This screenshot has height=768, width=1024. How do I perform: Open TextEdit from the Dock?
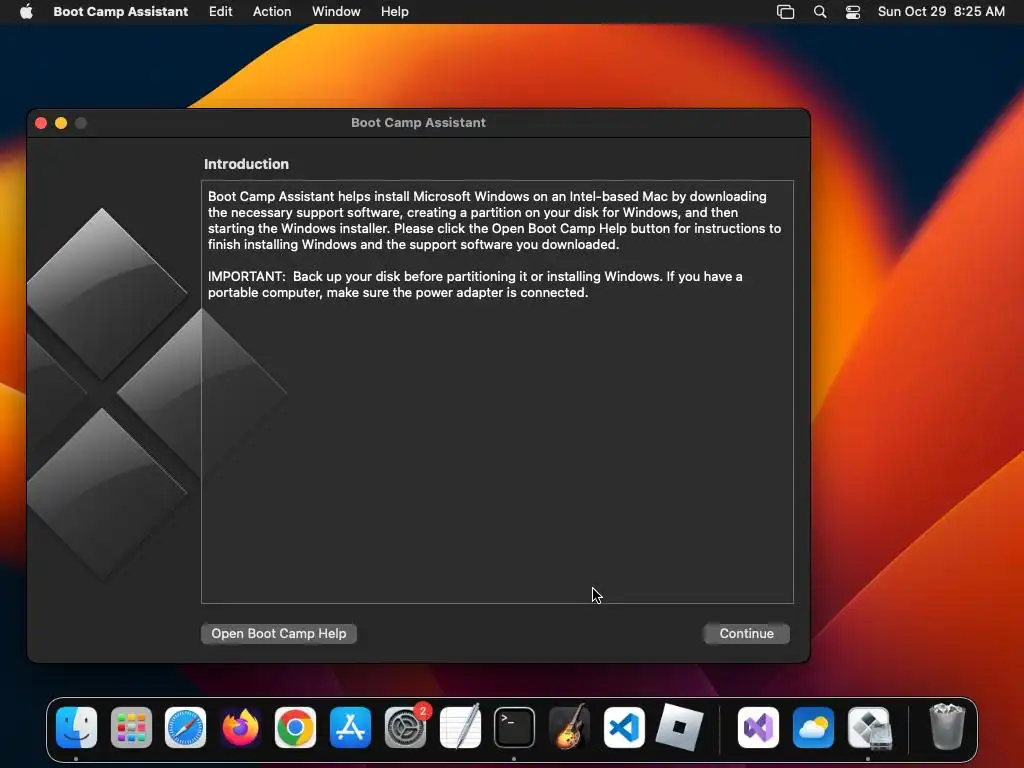[x=460, y=728]
